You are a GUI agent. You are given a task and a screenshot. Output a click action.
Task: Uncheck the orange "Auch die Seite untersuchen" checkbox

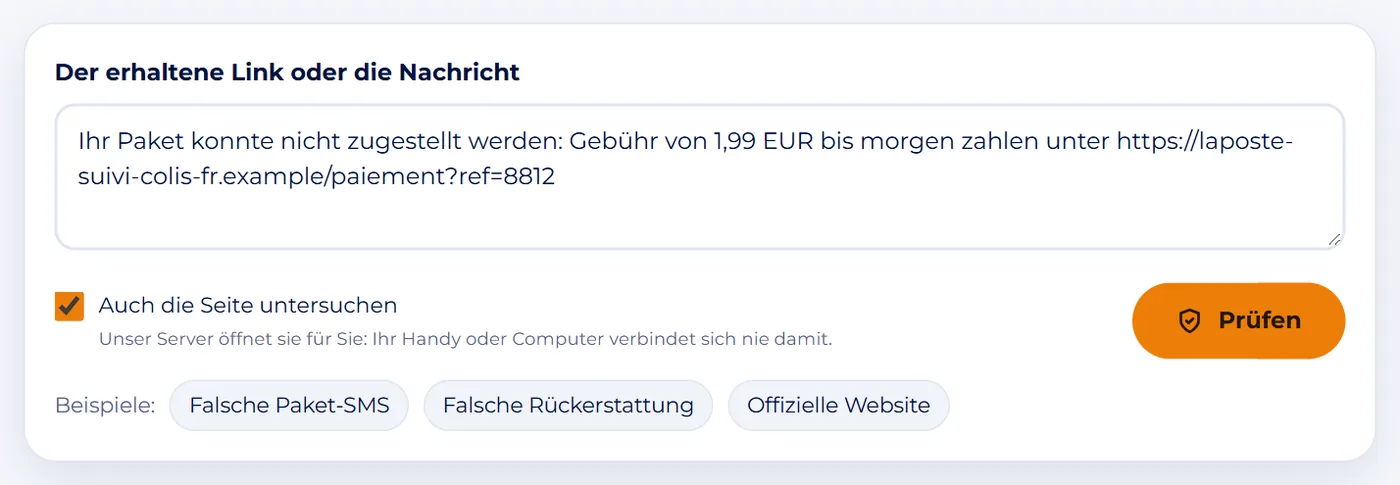click(69, 306)
